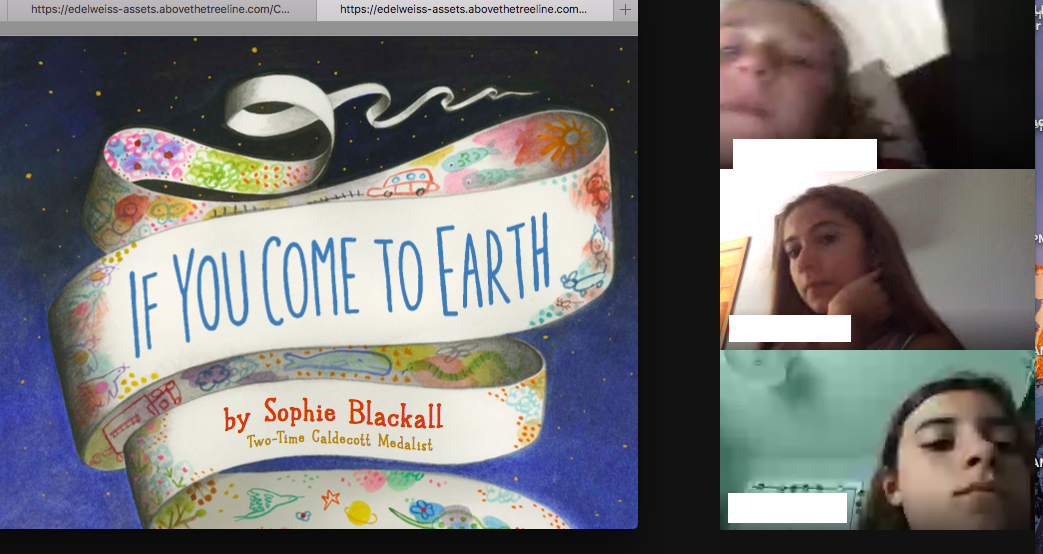
Task: Click the 'by Sophie Blackall' author text
Action: click(333, 414)
